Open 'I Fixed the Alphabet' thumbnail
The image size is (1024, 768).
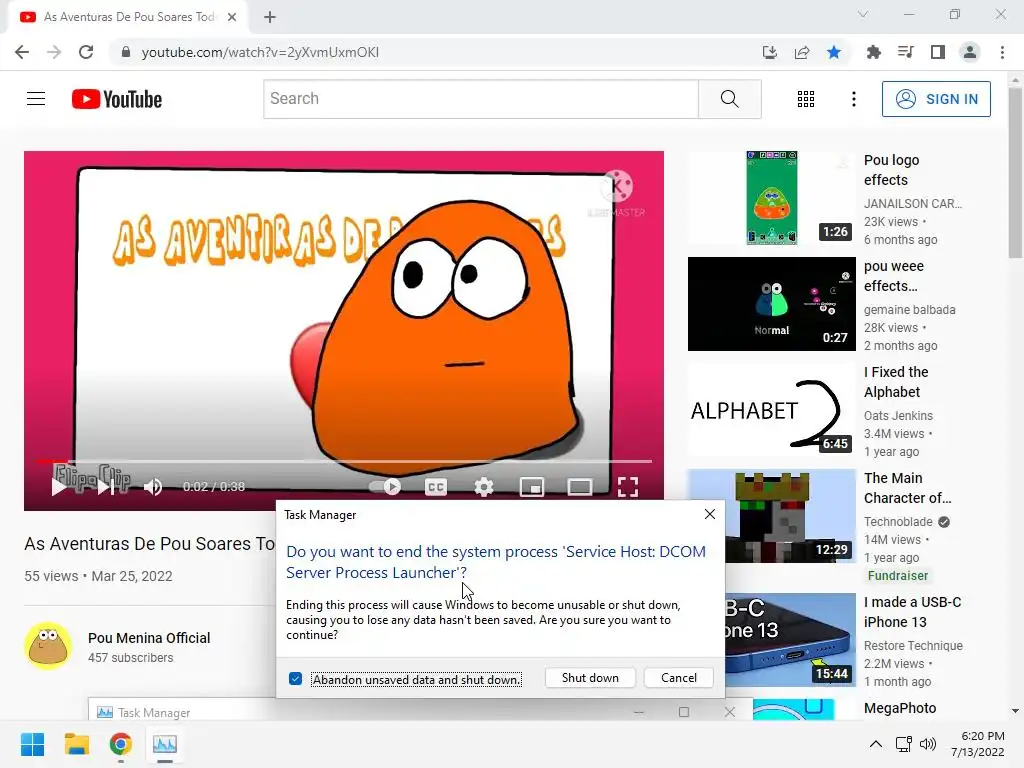click(x=771, y=409)
